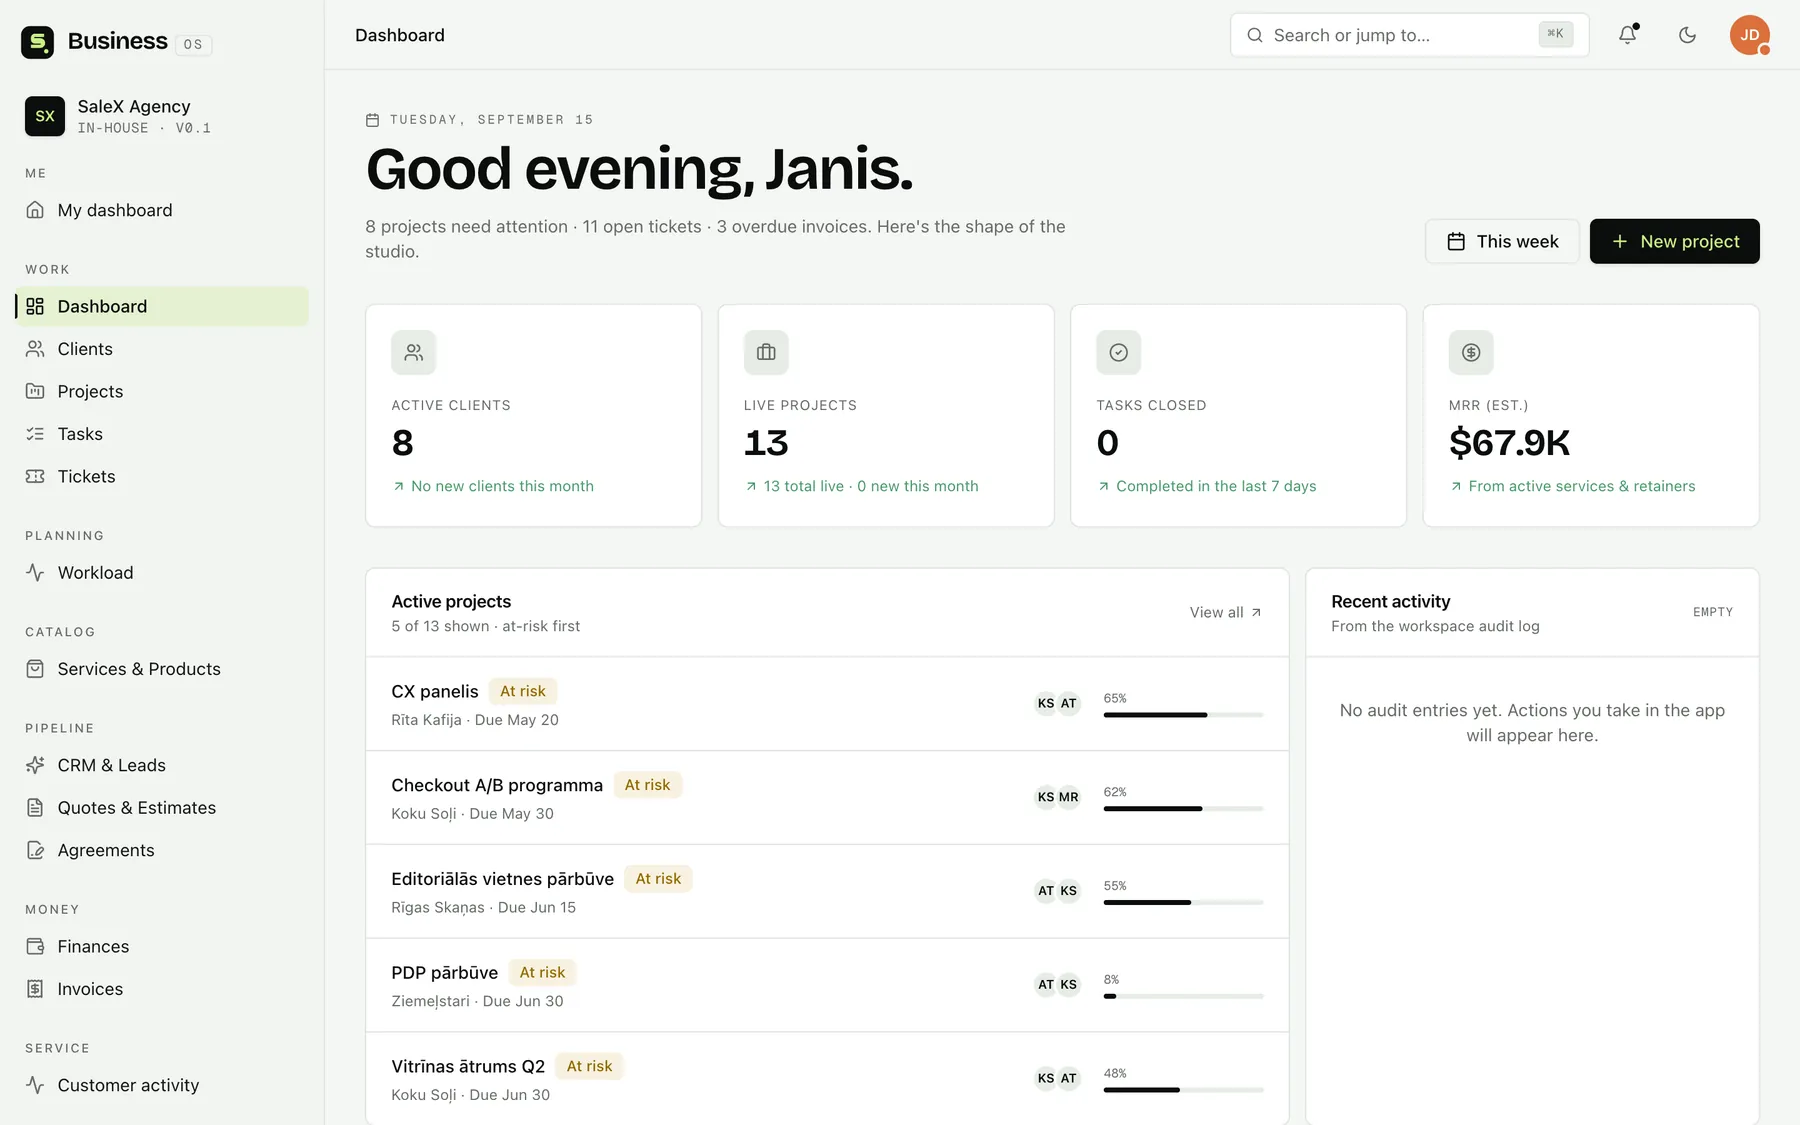Click From active services & retainers text

tap(1582, 486)
